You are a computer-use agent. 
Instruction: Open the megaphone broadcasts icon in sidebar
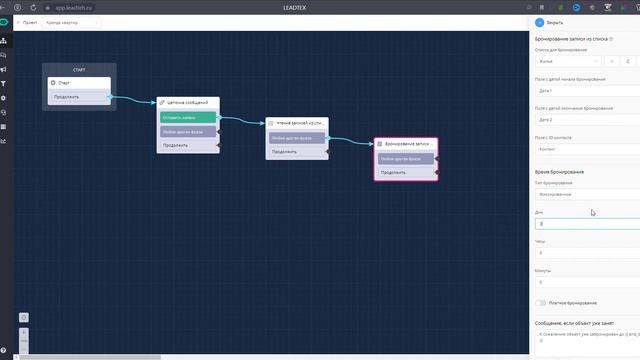tap(4, 69)
